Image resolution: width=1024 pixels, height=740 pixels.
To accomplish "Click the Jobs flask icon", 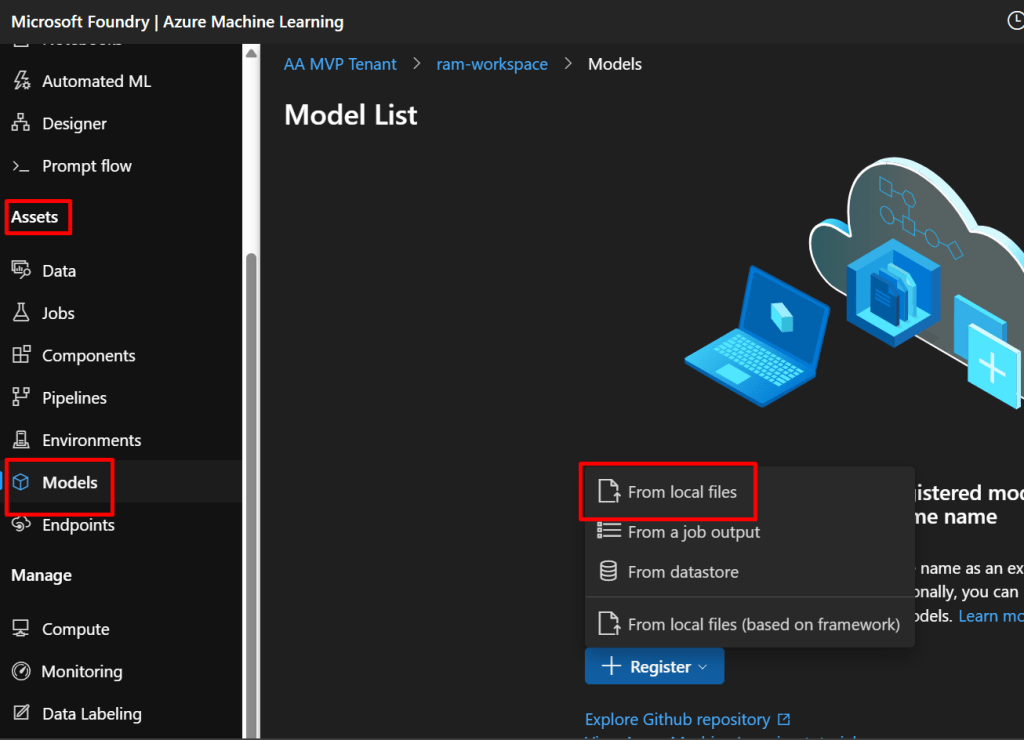I will click(x=21, y=313).
